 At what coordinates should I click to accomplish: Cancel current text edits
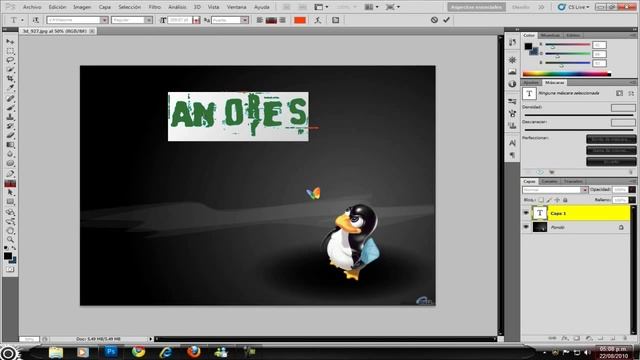(434, 20)
